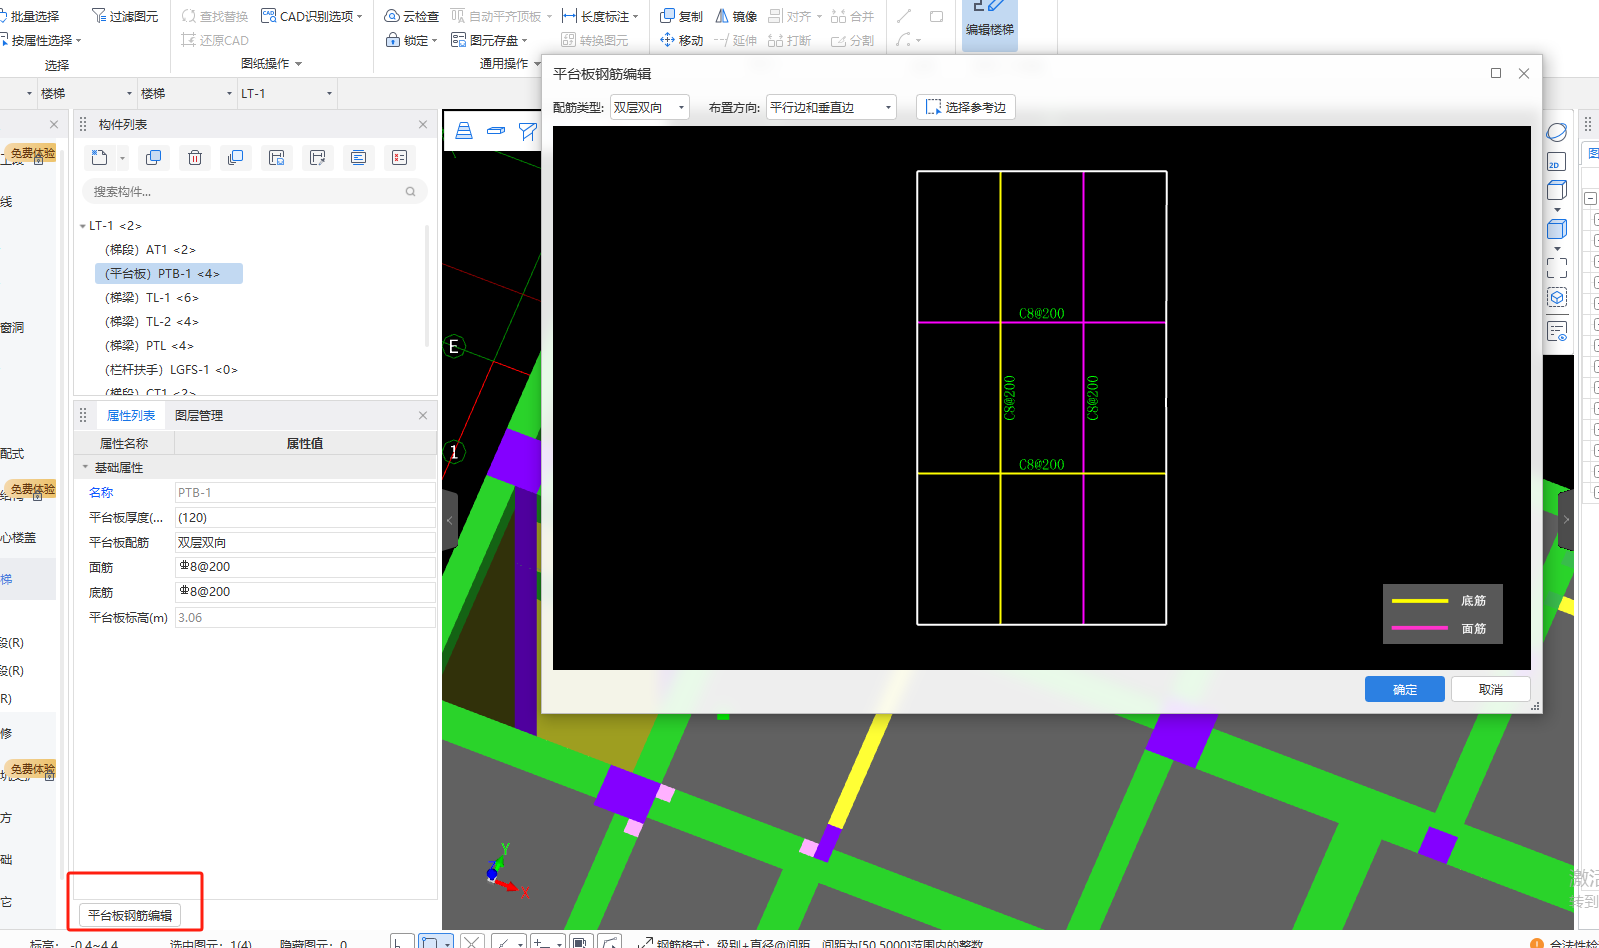Click the cross snap icon in status bar
1599x948 pixels.
coord(473,941)
